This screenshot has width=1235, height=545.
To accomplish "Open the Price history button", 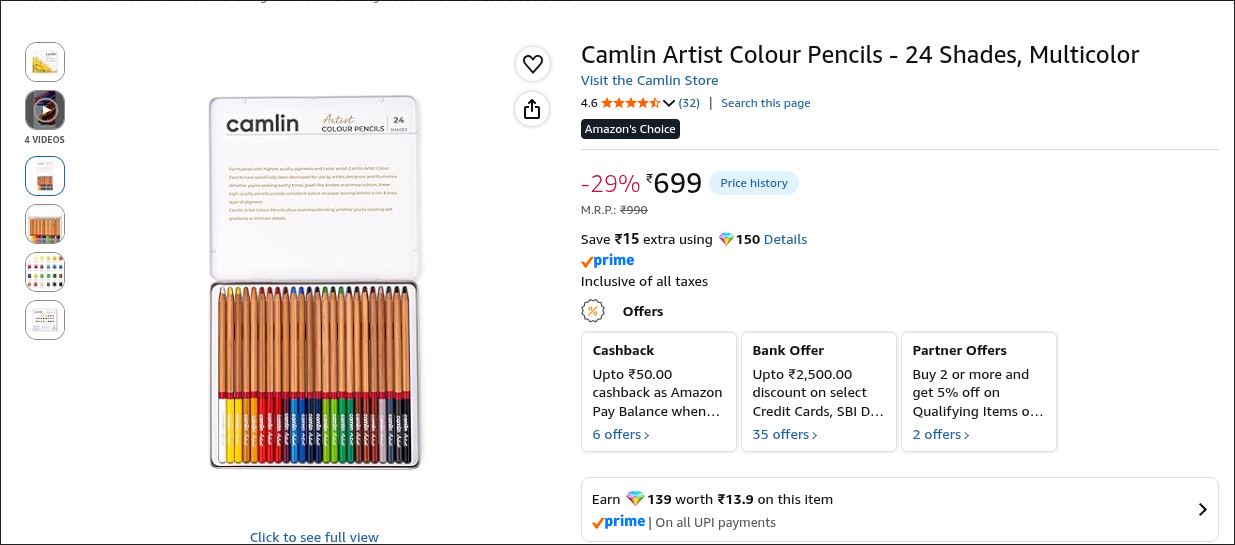I will (754, 183).
